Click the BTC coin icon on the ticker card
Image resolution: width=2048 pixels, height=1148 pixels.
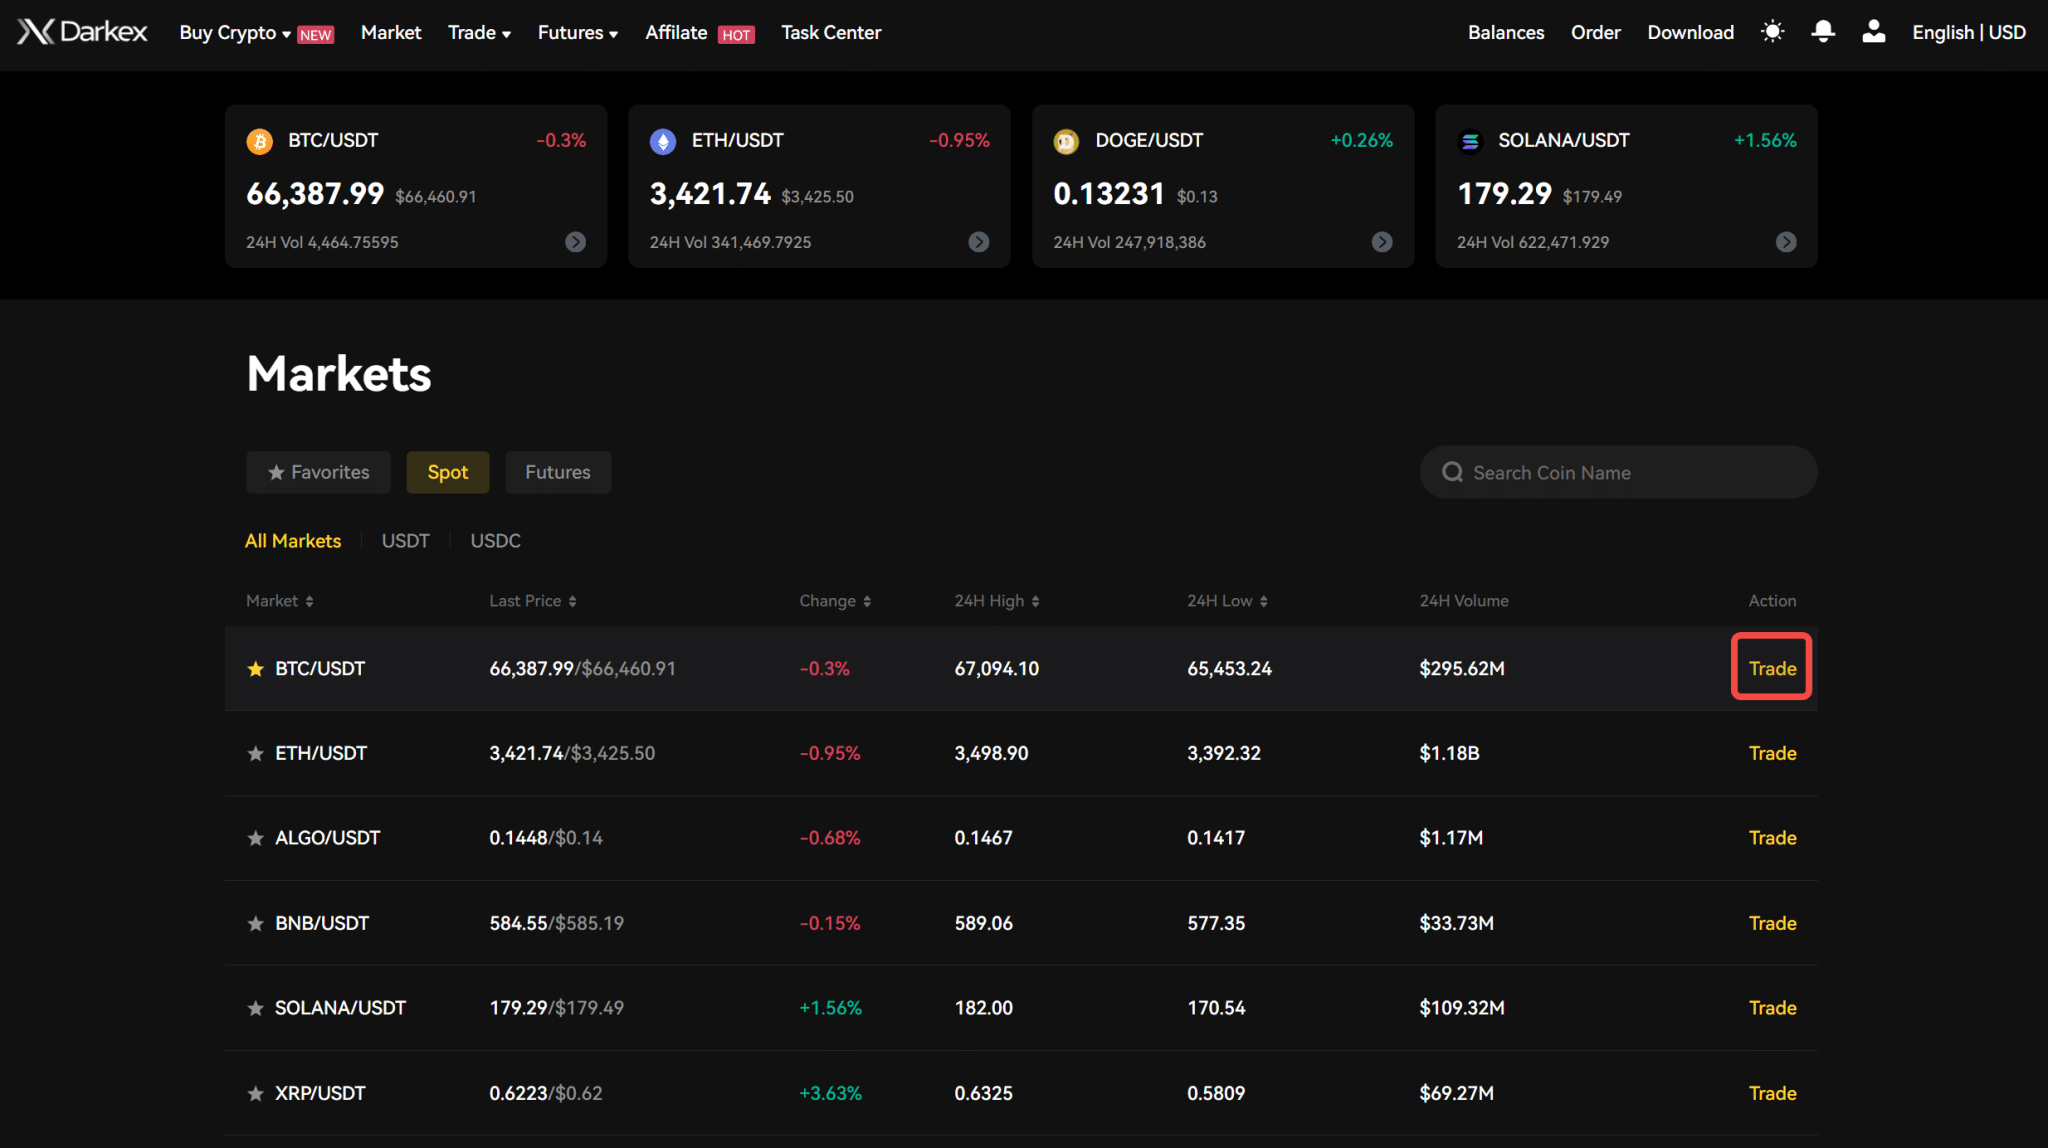[260, 141]
